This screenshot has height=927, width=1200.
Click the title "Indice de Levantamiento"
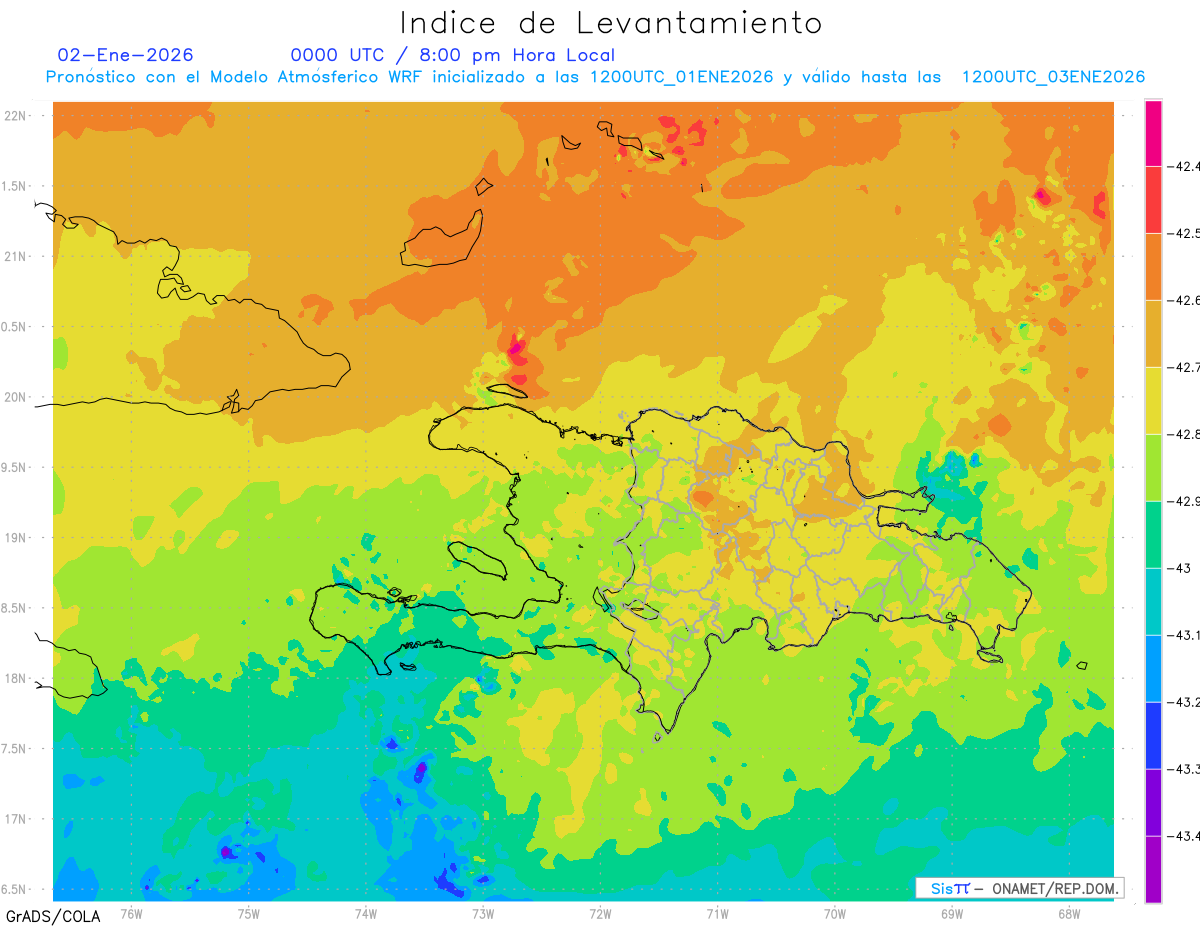coord(611,23)
